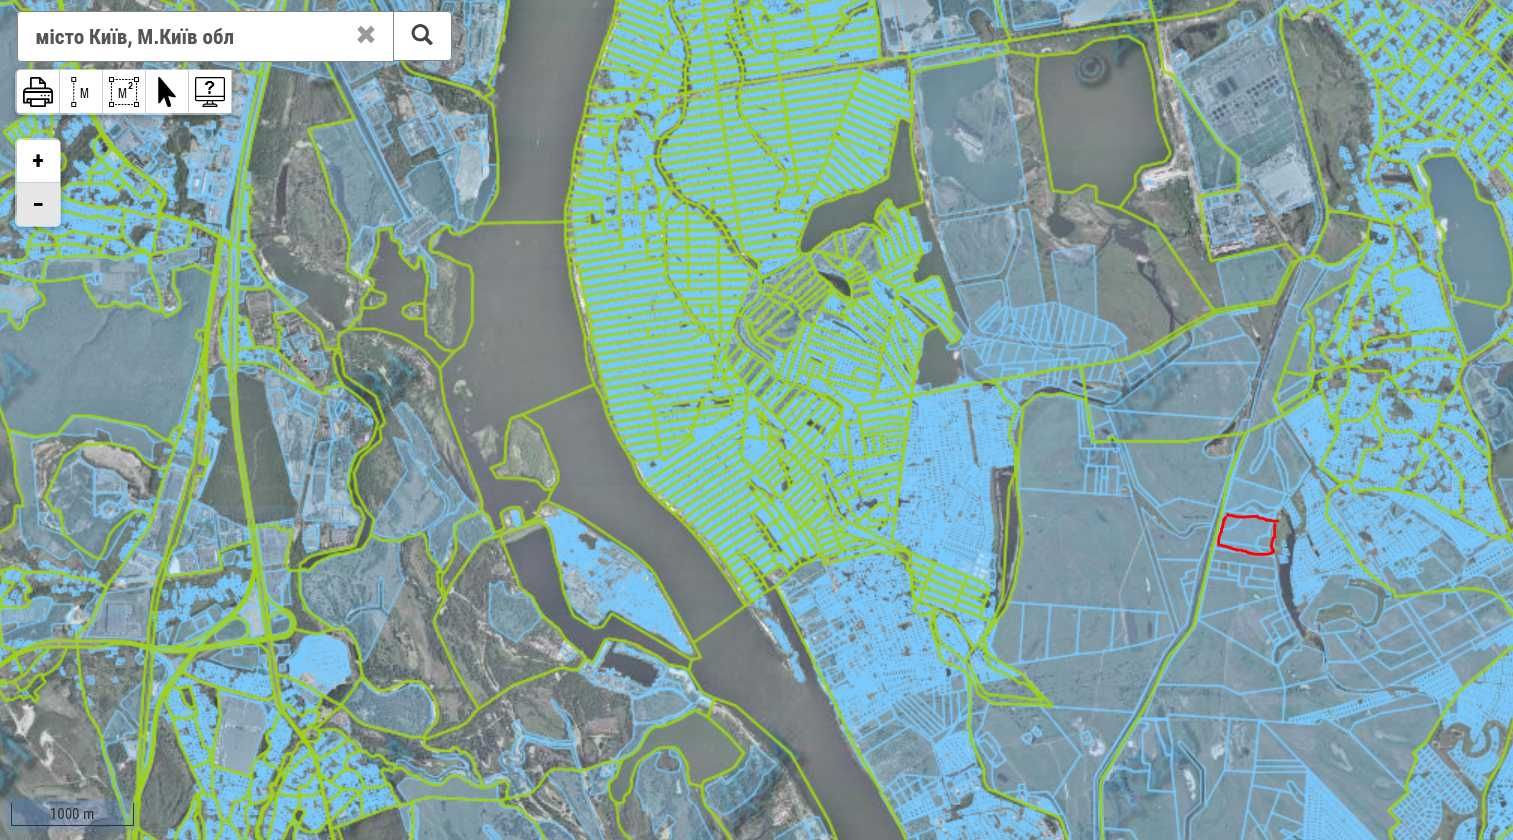Activate the arrow pointer selection tool

166,92
